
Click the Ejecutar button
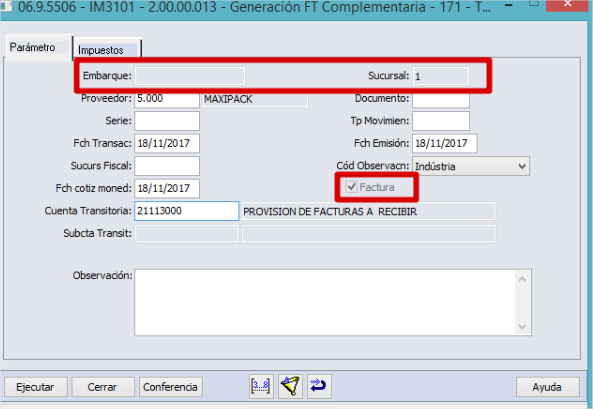36,387
